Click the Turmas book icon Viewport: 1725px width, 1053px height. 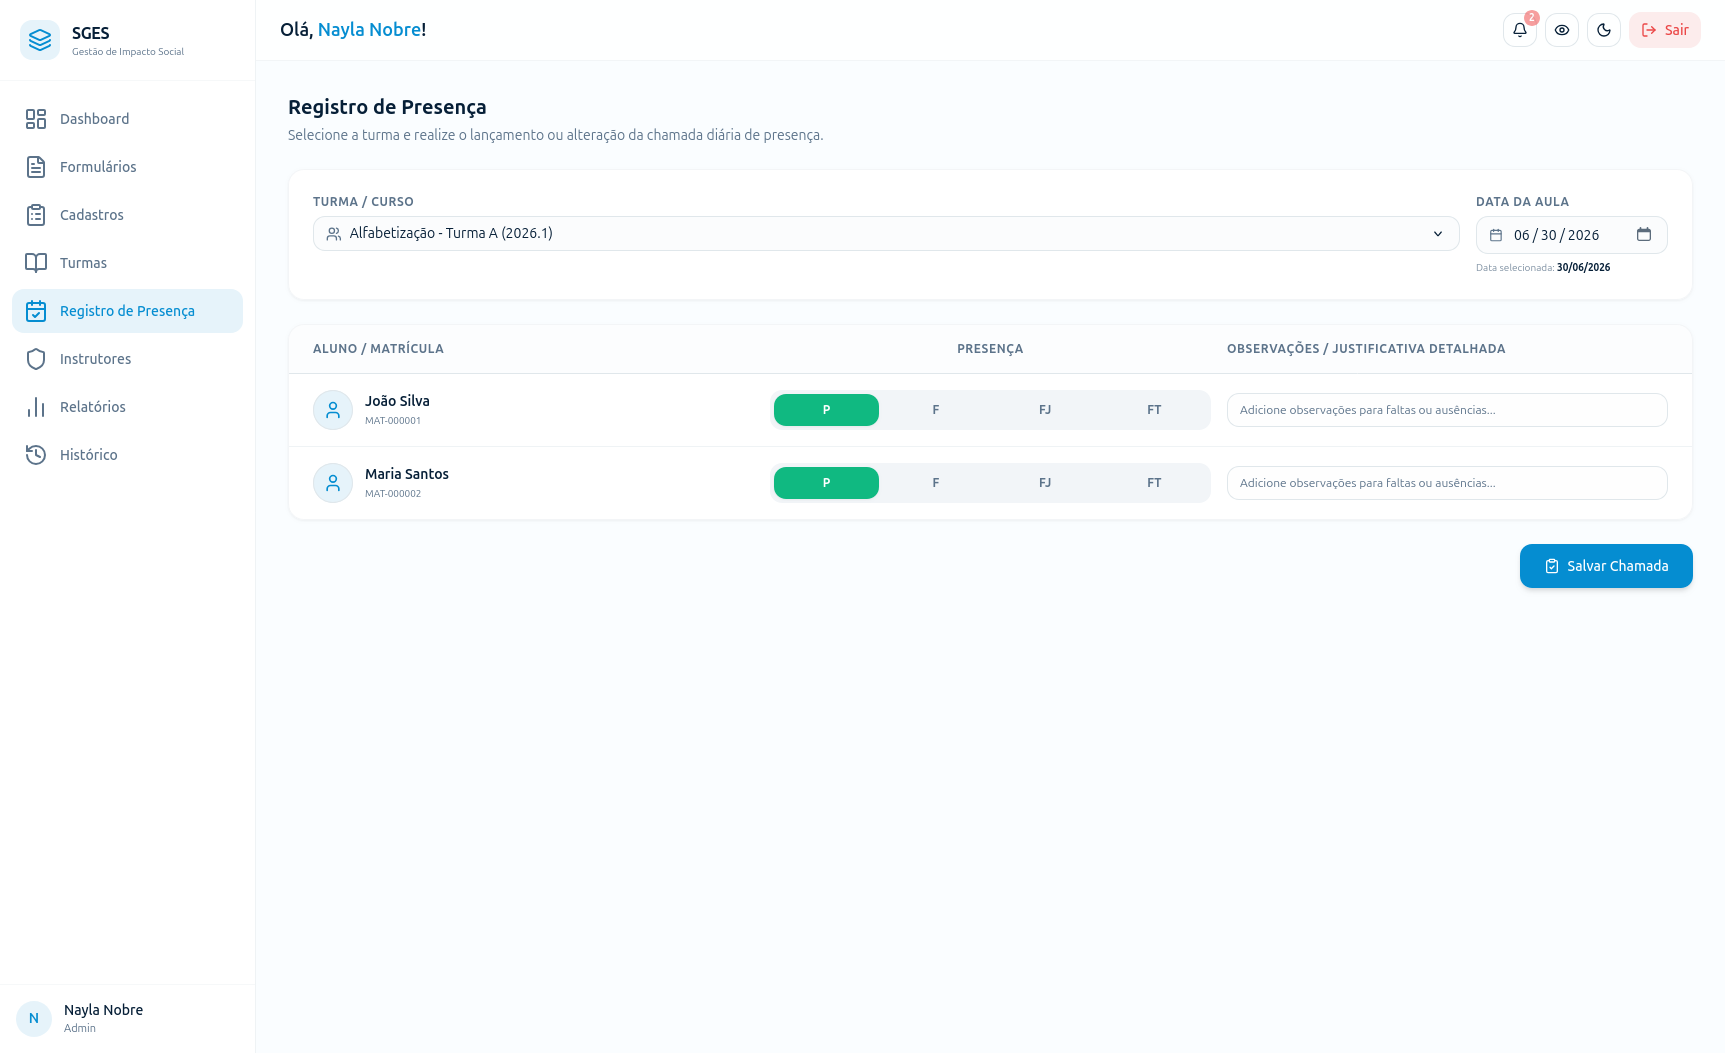[36, 263]
